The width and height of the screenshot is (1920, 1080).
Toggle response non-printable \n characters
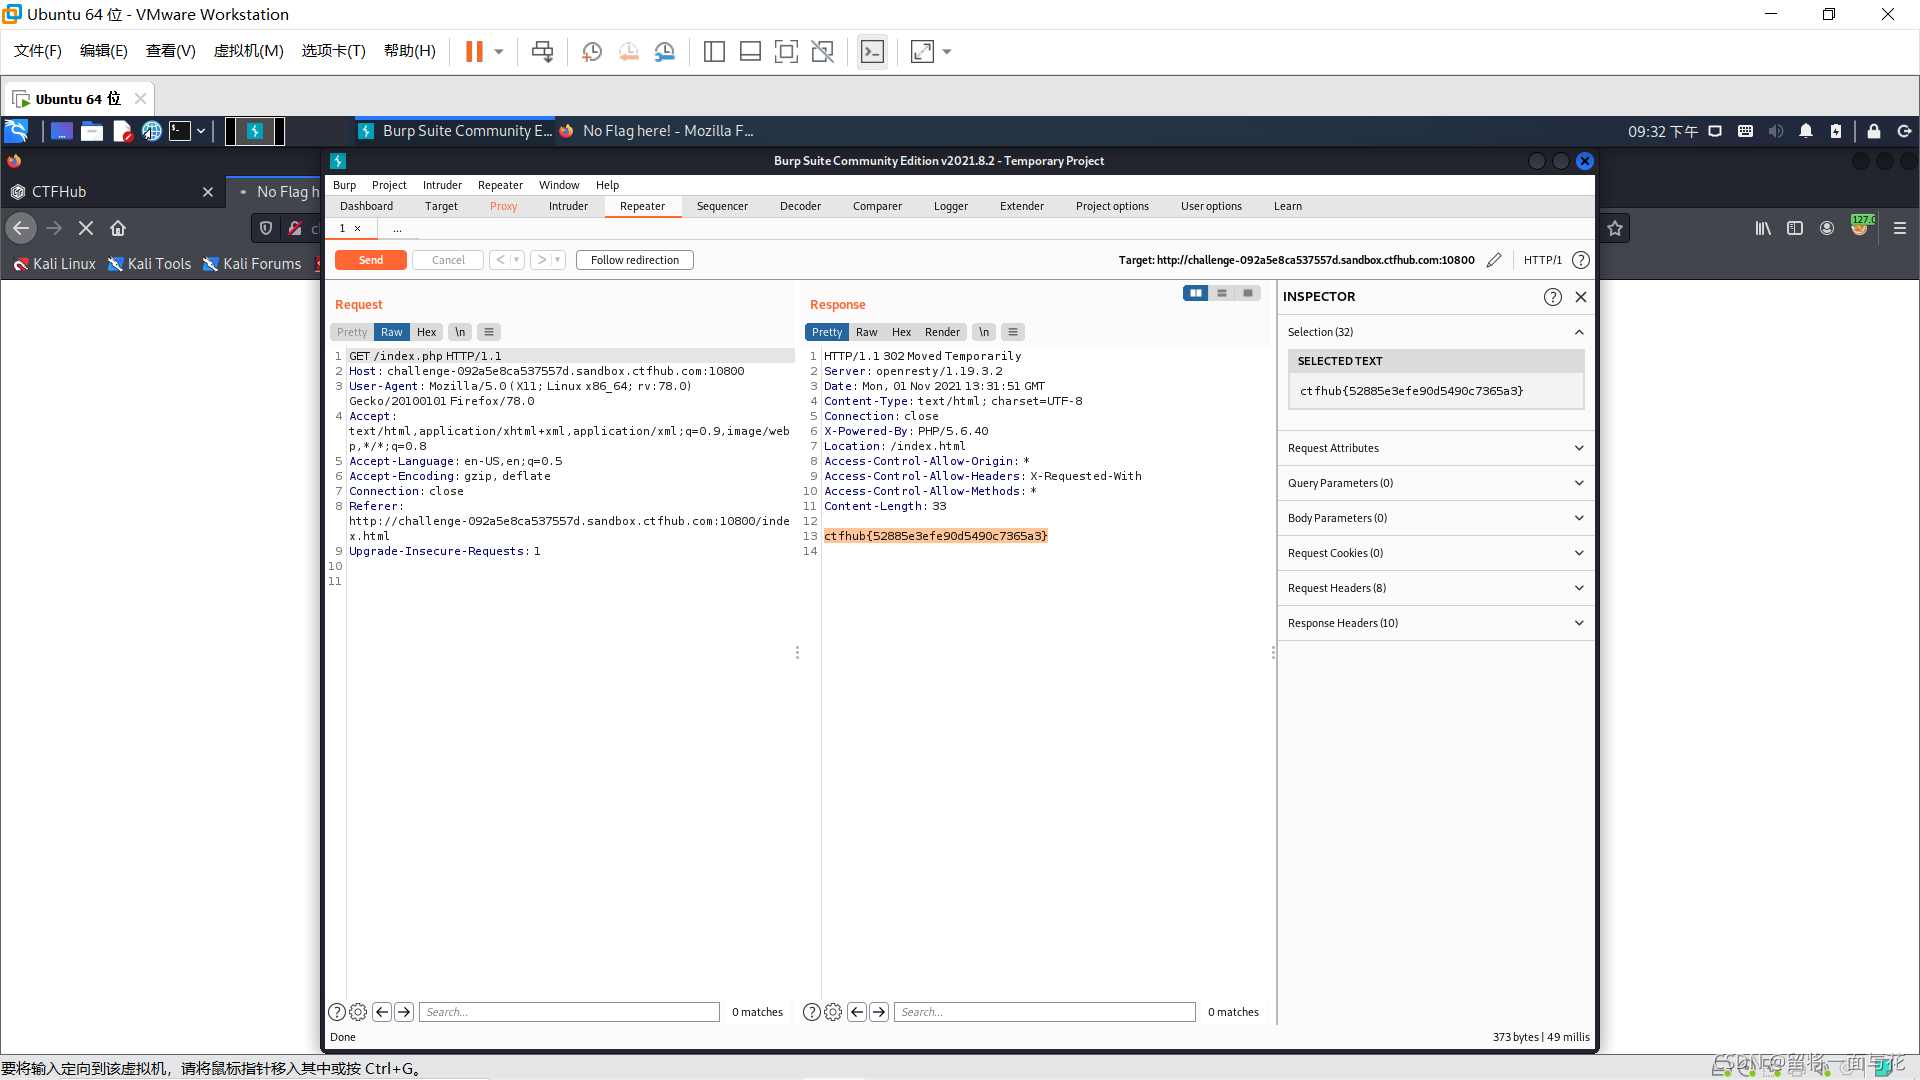coord(984,332)
